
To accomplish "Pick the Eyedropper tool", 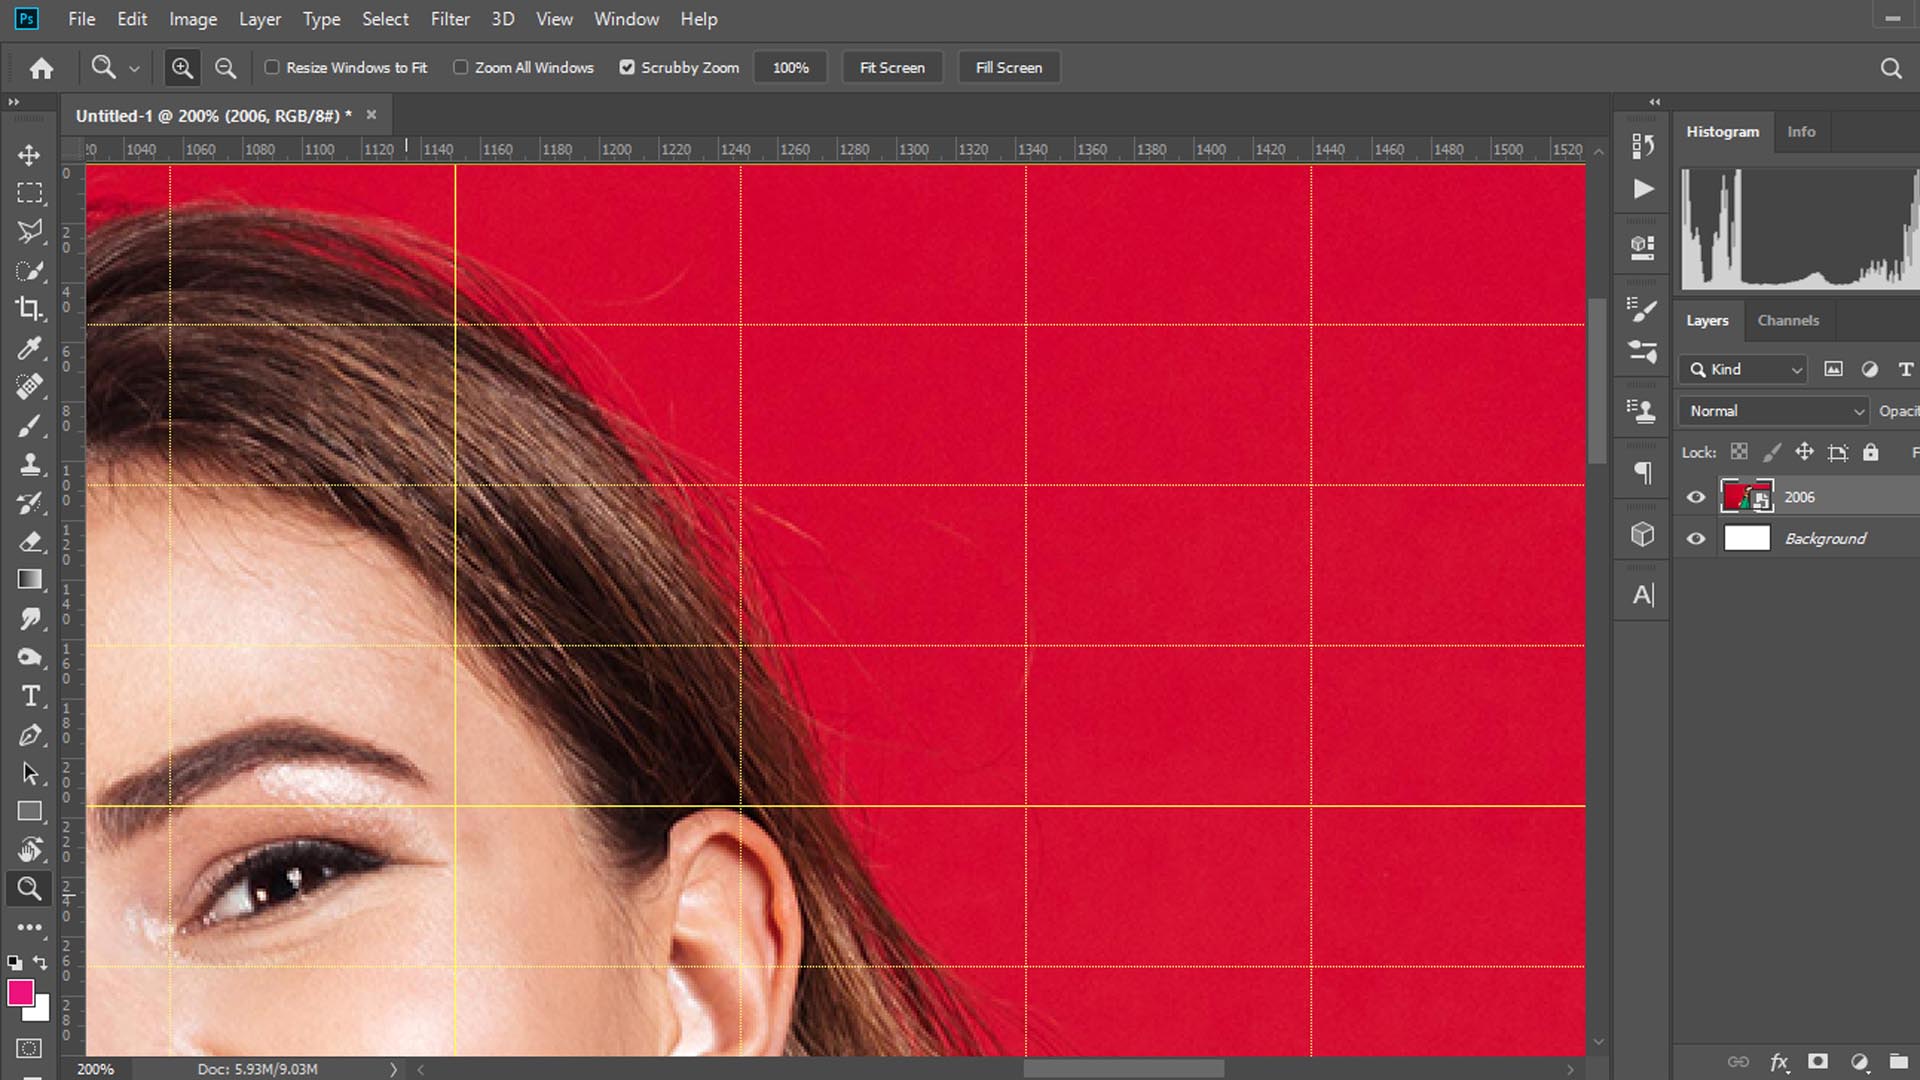I will pyautogui.click(x=29, y=348).
